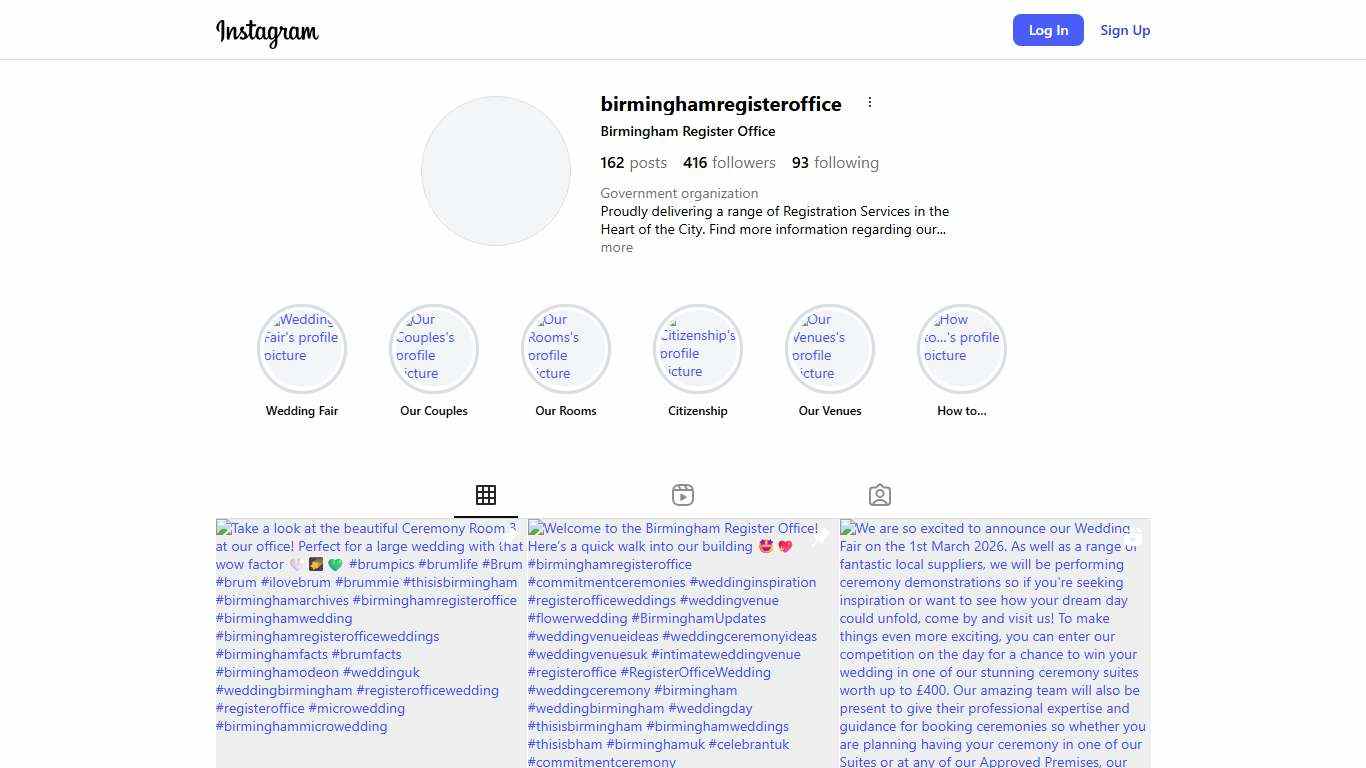This screenshot has width=1366, height=768.
Task: Open the Tagged posts tab
Action: point(880,495)
